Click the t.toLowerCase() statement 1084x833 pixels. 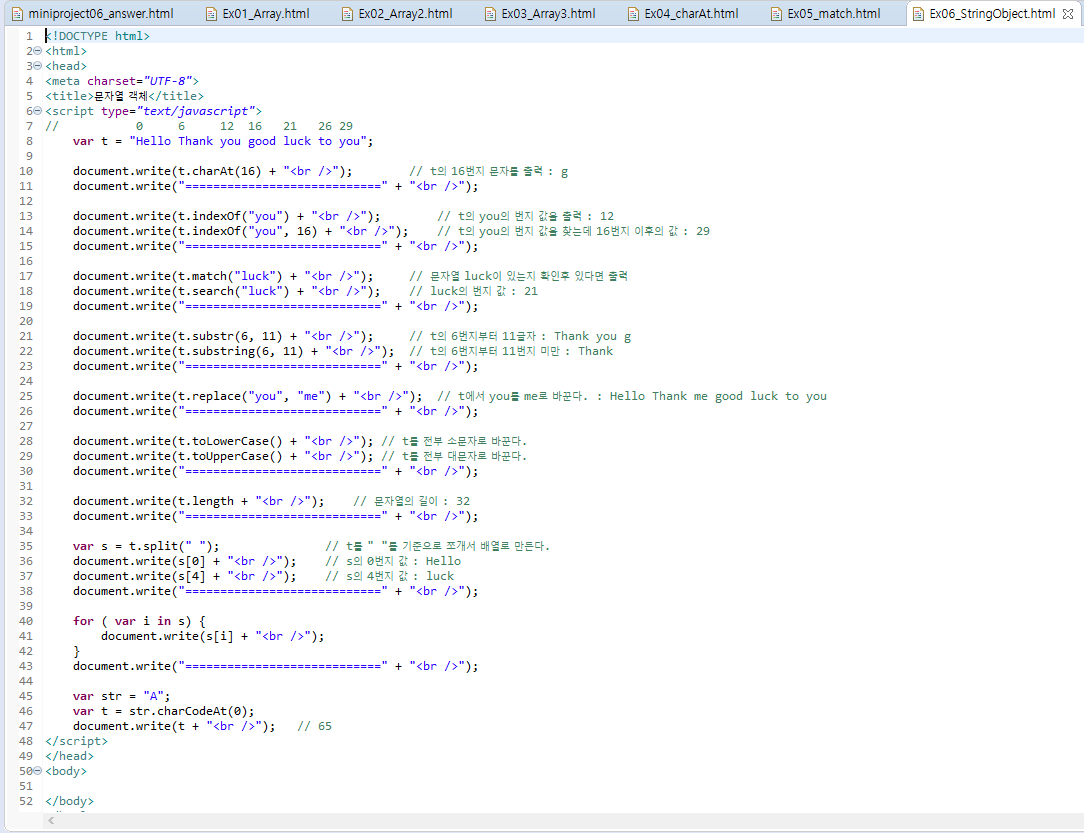(x=223, y=441)
